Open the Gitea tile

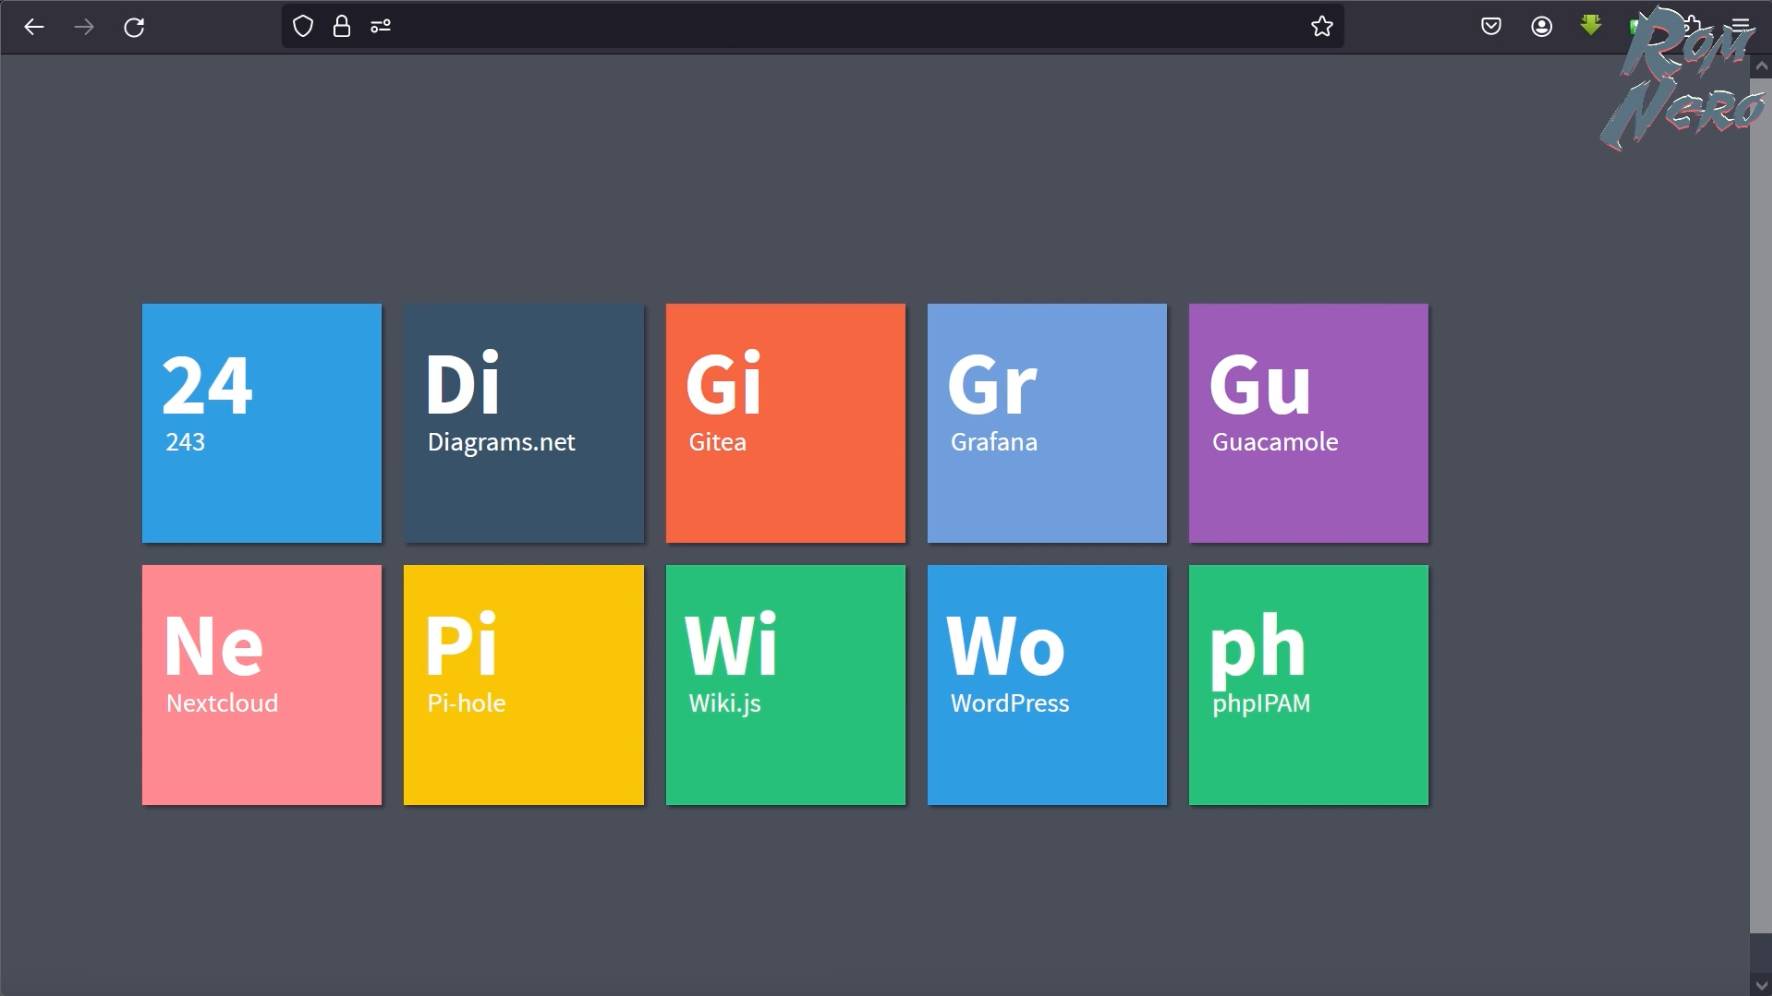[786, 423]
